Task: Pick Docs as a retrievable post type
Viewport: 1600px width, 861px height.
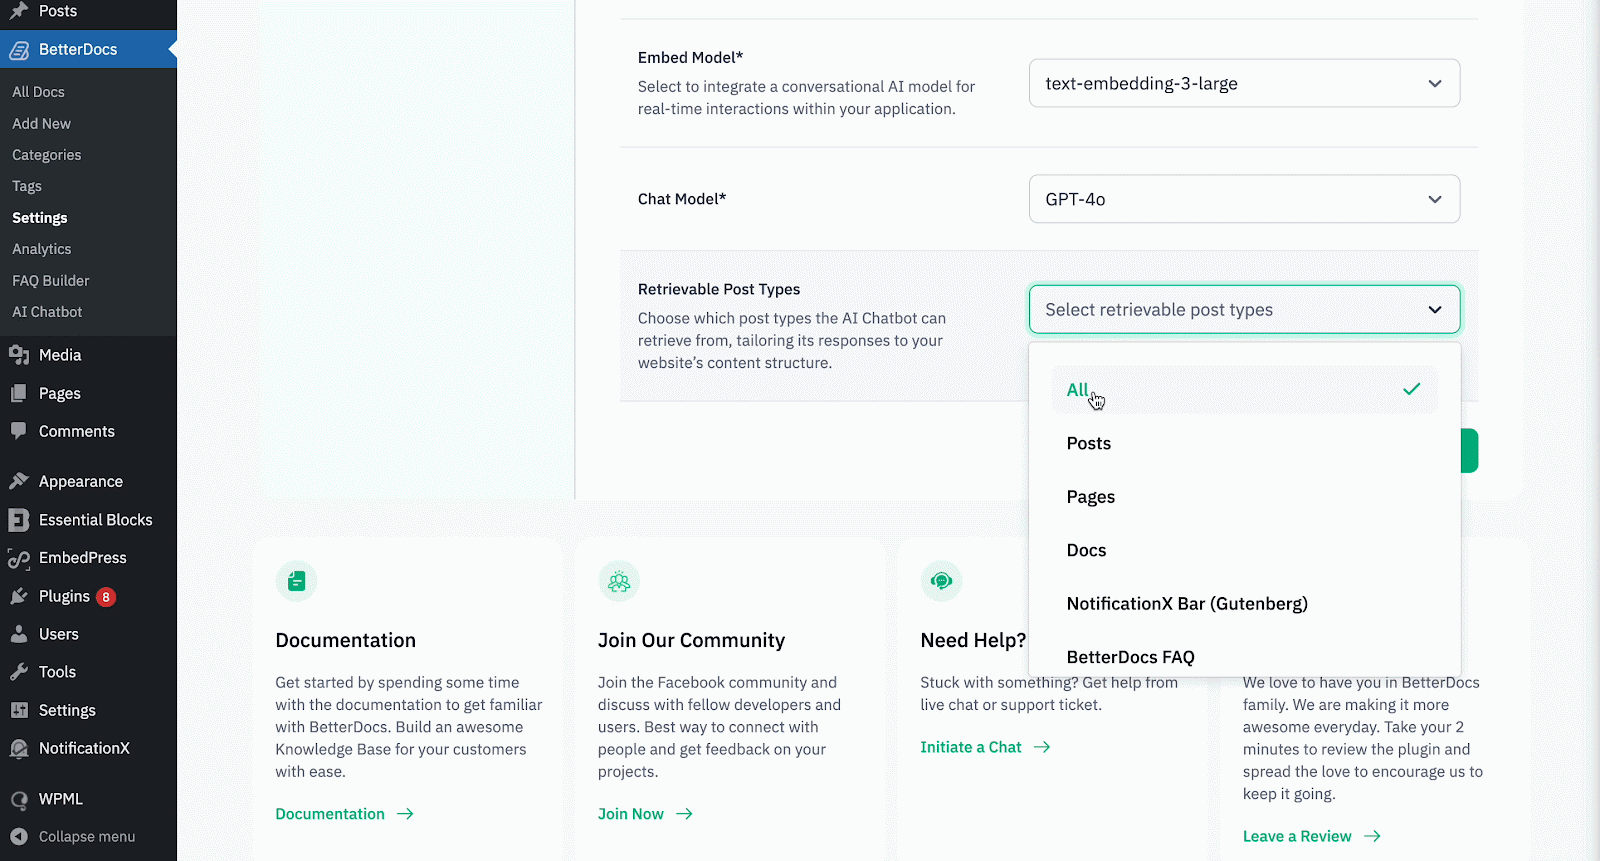Action: click(x=1086, y=550)
